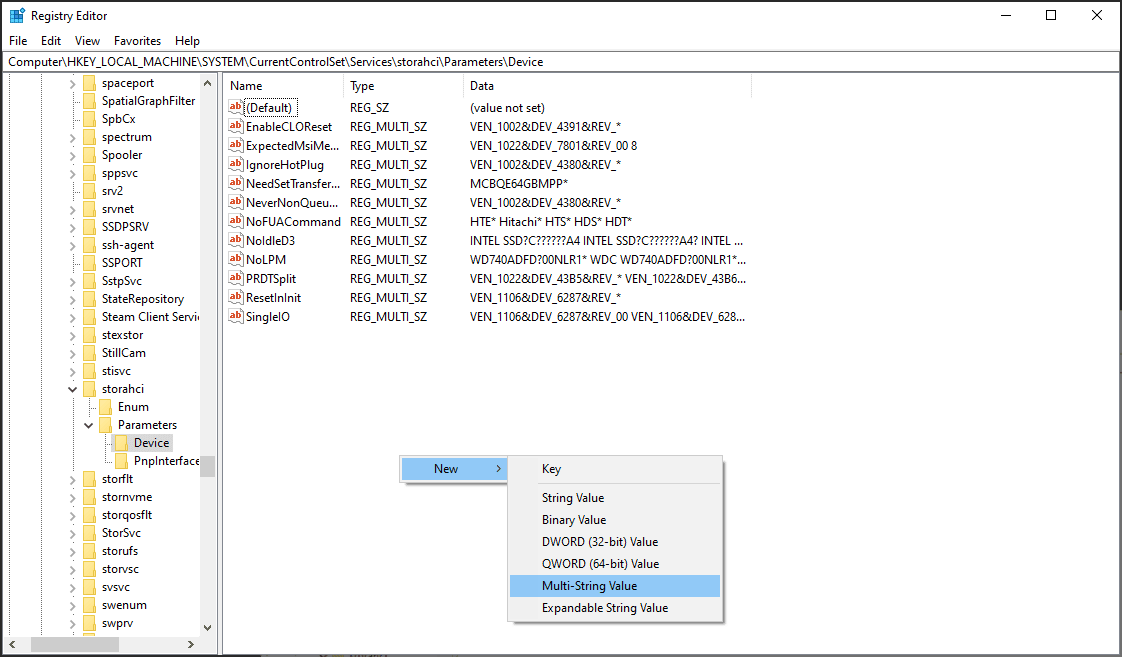Viewport: 1122px width, 657px height.
Task: Click the string icon beside EnableCLOReset
Action: point(234,126)
